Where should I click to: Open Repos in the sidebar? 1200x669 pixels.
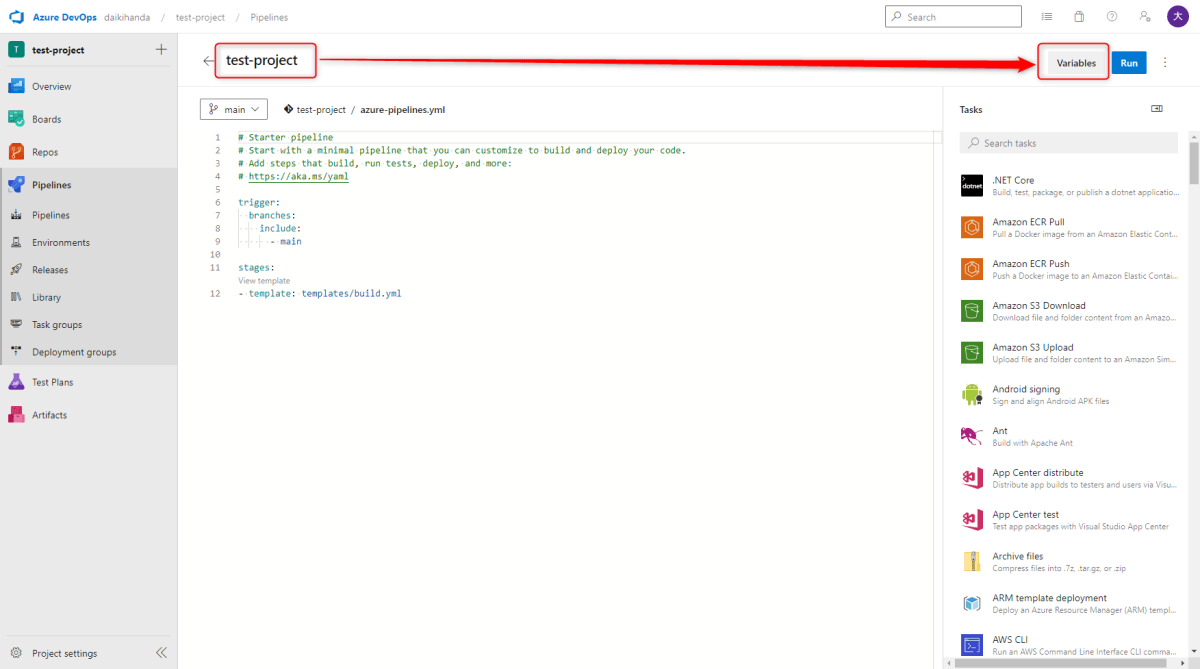(89, 152)
